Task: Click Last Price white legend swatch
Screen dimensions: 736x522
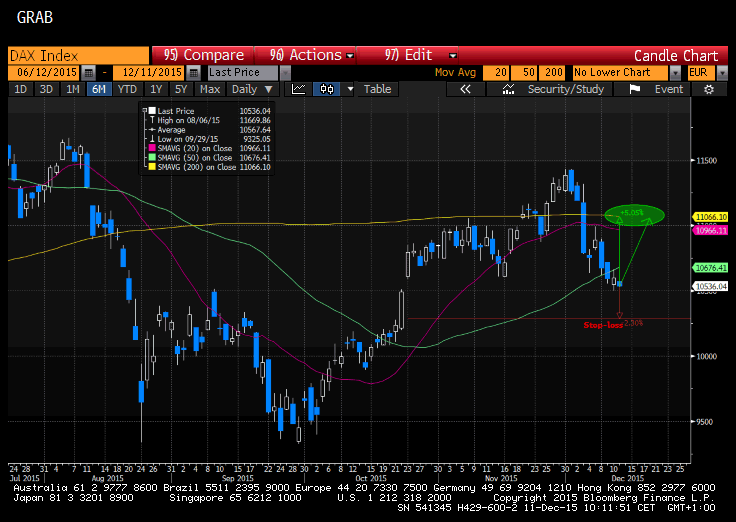Action: click(x=152, y=111)
